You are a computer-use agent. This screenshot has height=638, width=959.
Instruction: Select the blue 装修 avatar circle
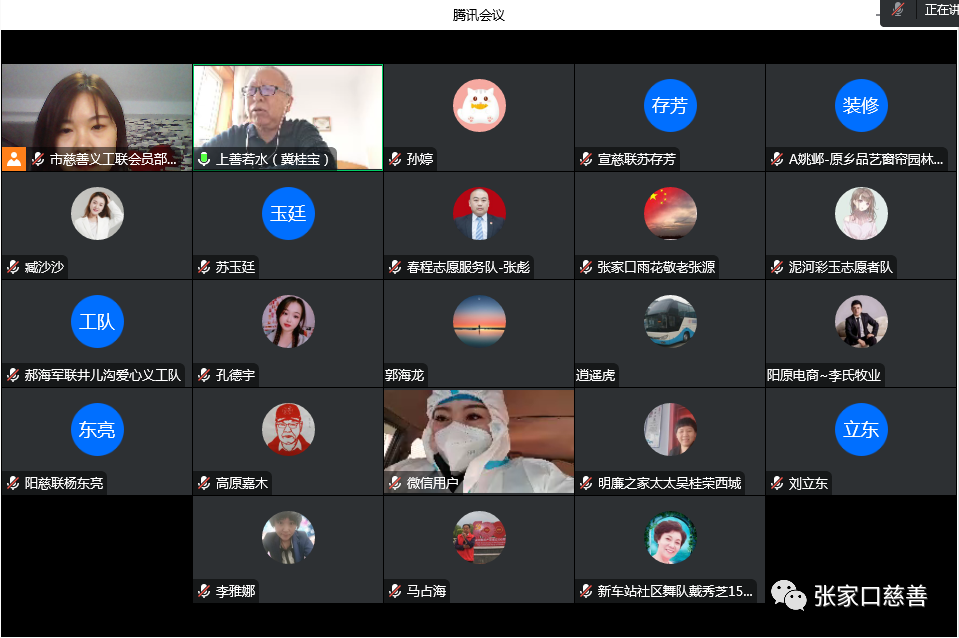[861, 106]
